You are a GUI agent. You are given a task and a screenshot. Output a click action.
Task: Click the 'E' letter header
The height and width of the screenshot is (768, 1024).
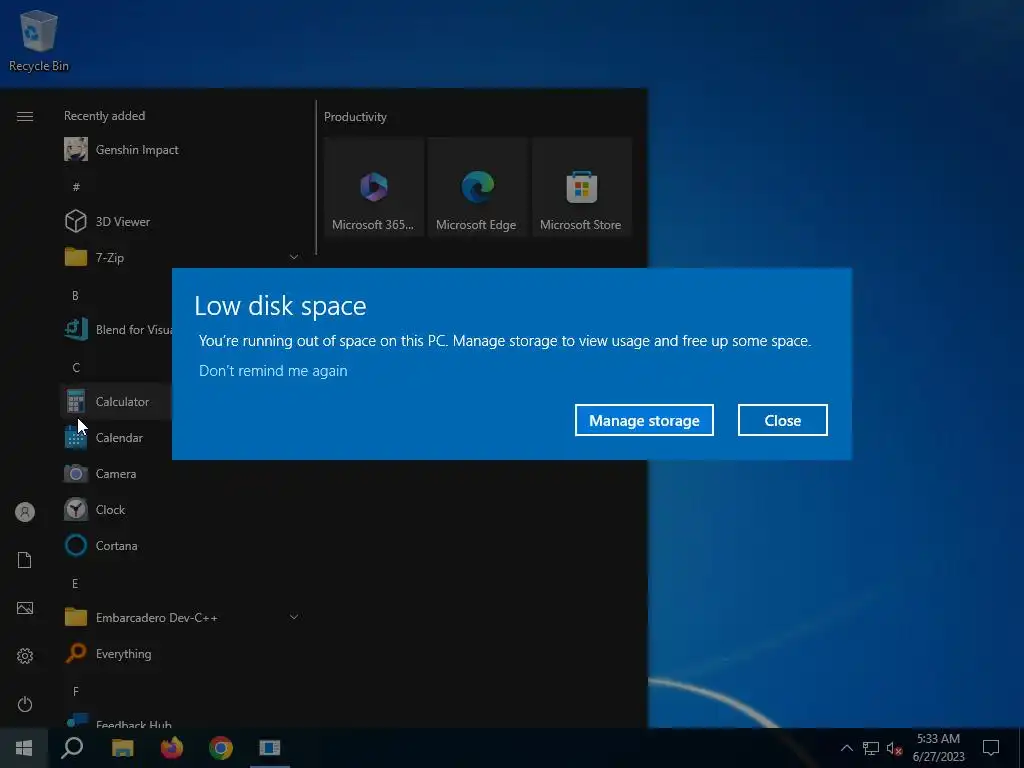76,584
